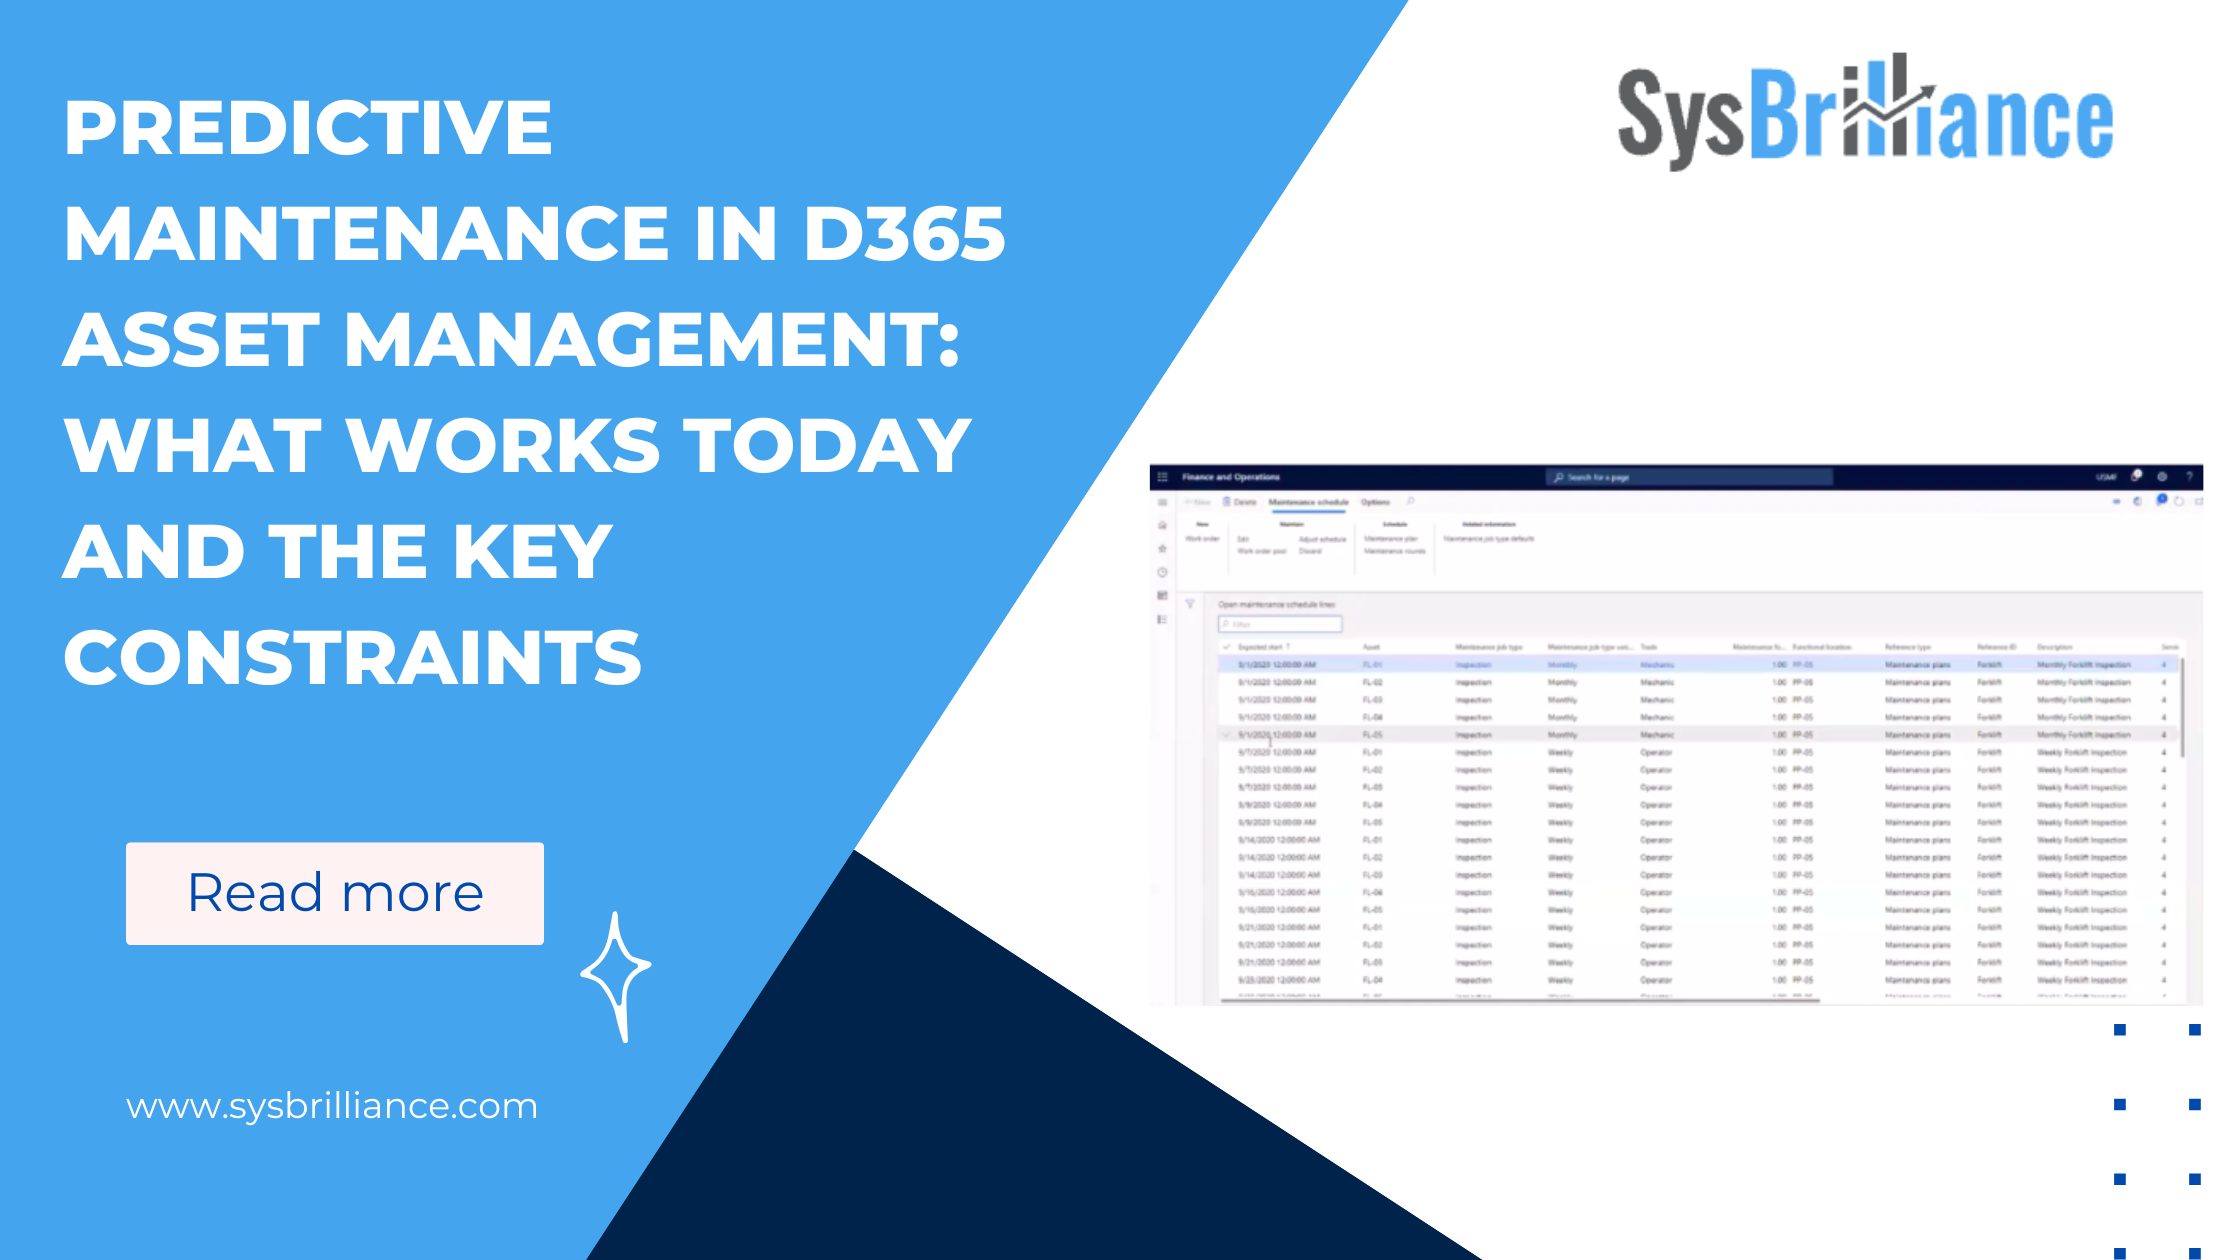Click the refresh icon at top right of the page
The width and height of the screenshot is (2240, 1260).
coord(2179,501)
